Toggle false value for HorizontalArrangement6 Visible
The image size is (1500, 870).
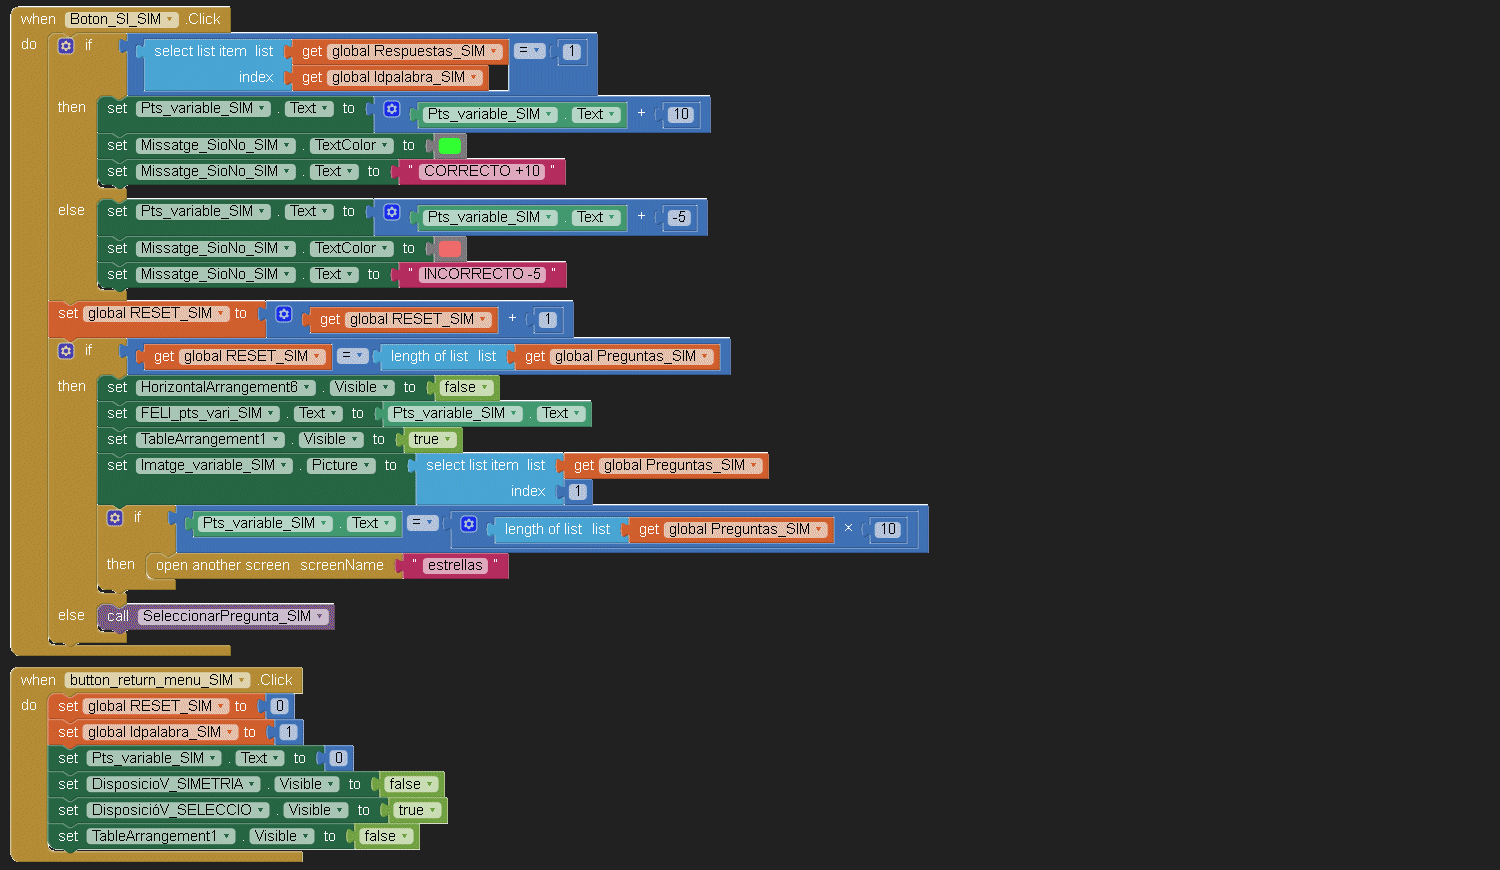tap(466, 388)
